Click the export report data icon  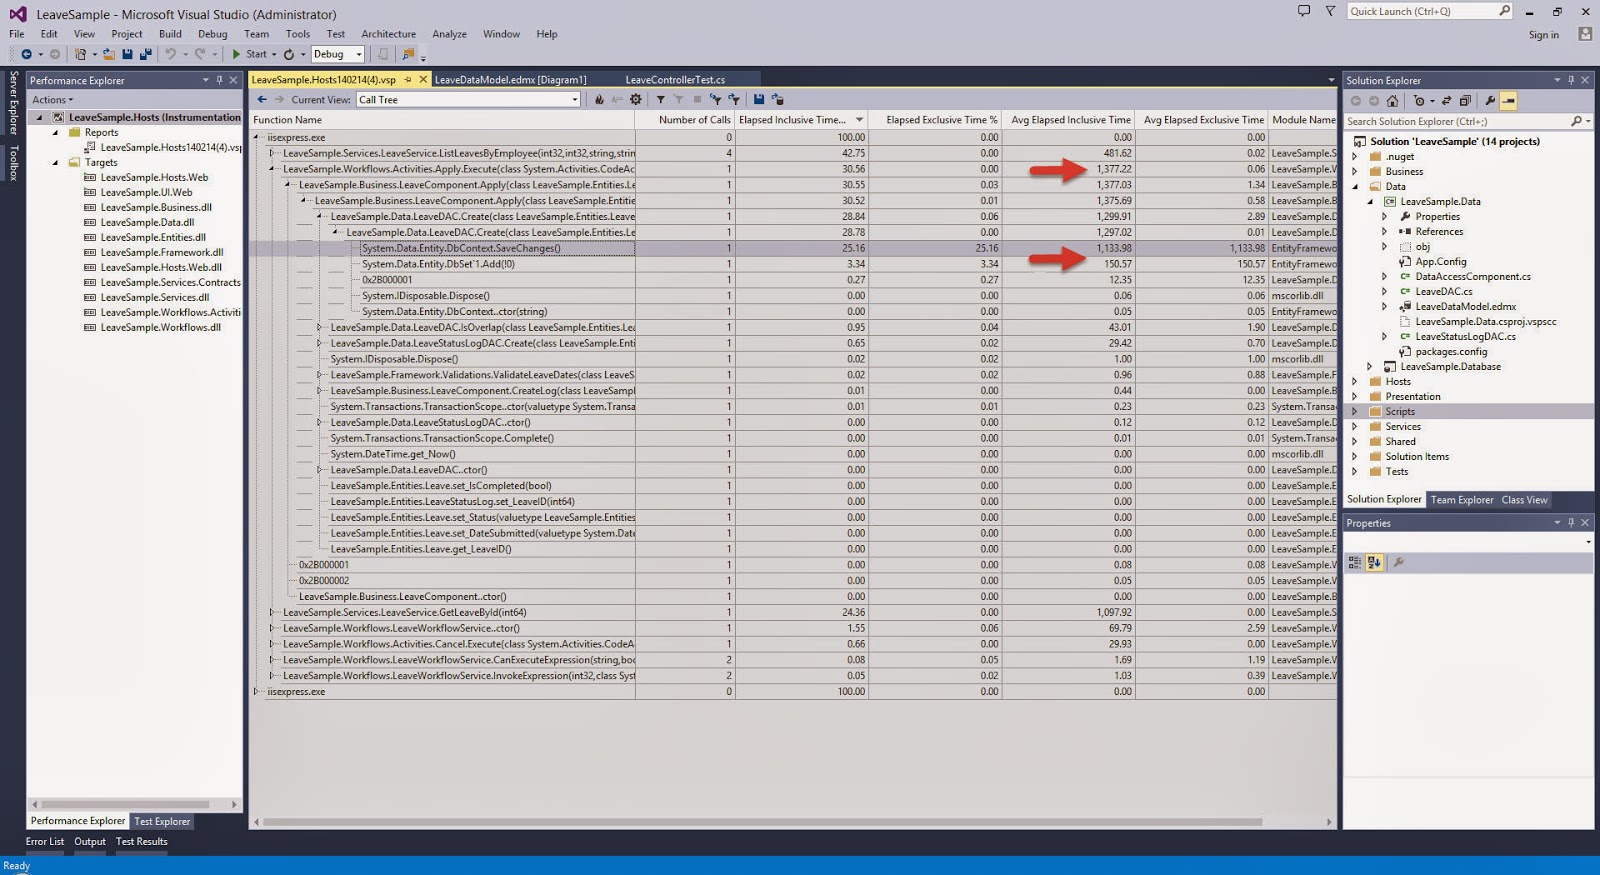(x=778, y=99)
